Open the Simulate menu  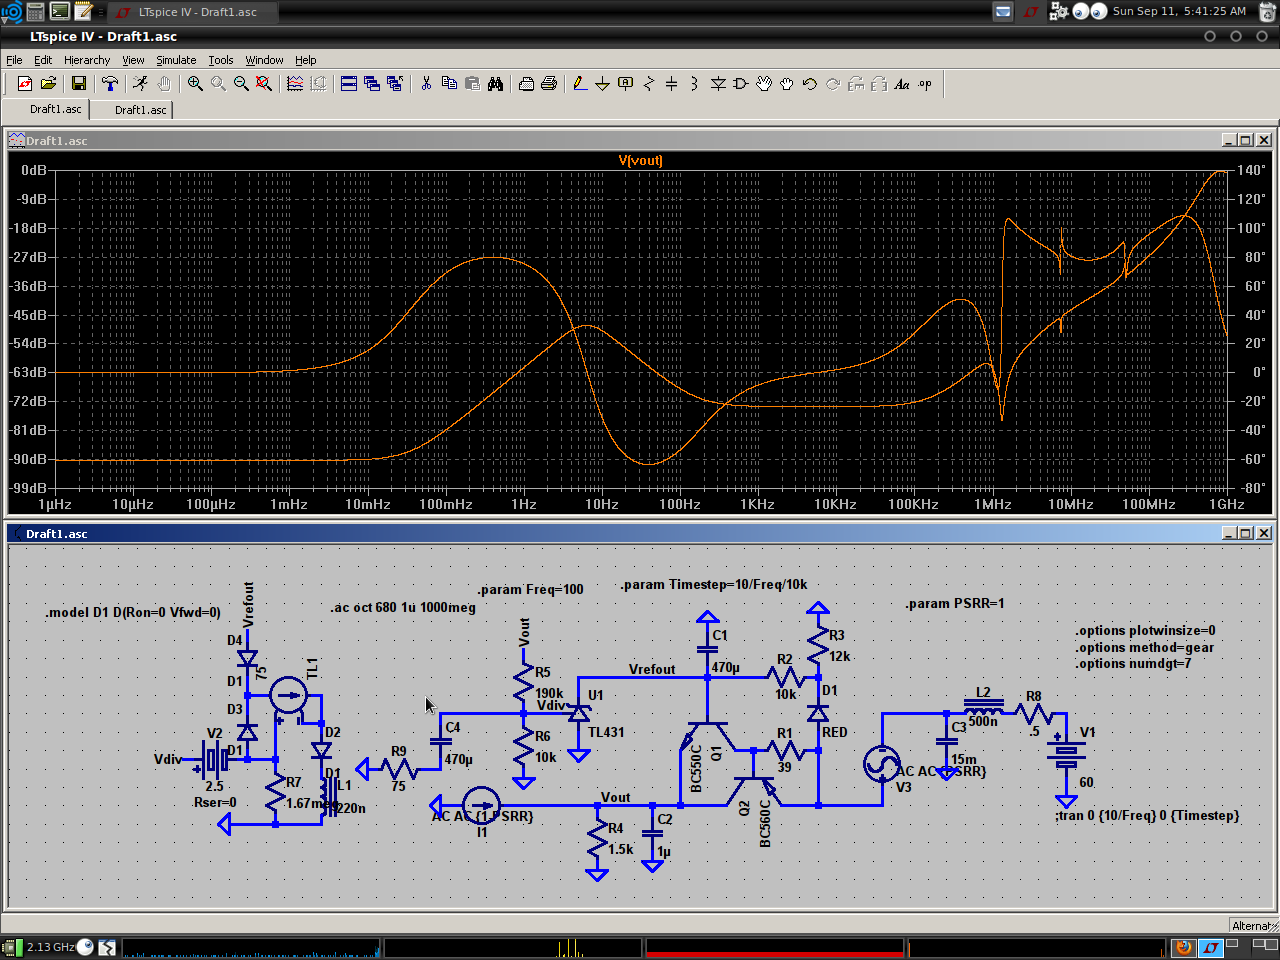click(x=176, y=60)
